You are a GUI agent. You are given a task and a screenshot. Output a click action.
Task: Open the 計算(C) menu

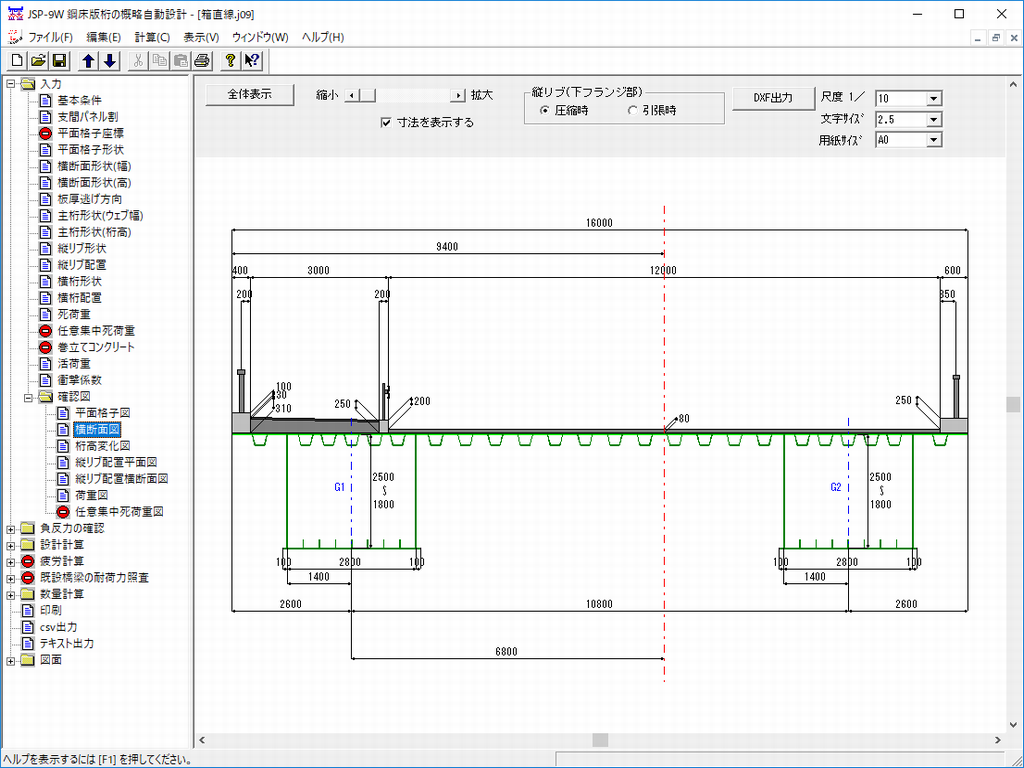click(152, 37)
